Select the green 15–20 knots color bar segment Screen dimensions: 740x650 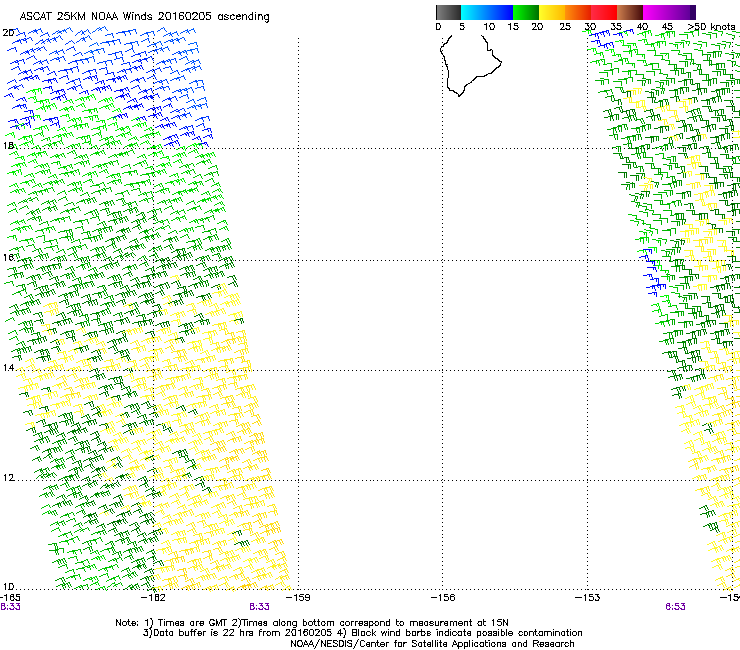[526, 12]
